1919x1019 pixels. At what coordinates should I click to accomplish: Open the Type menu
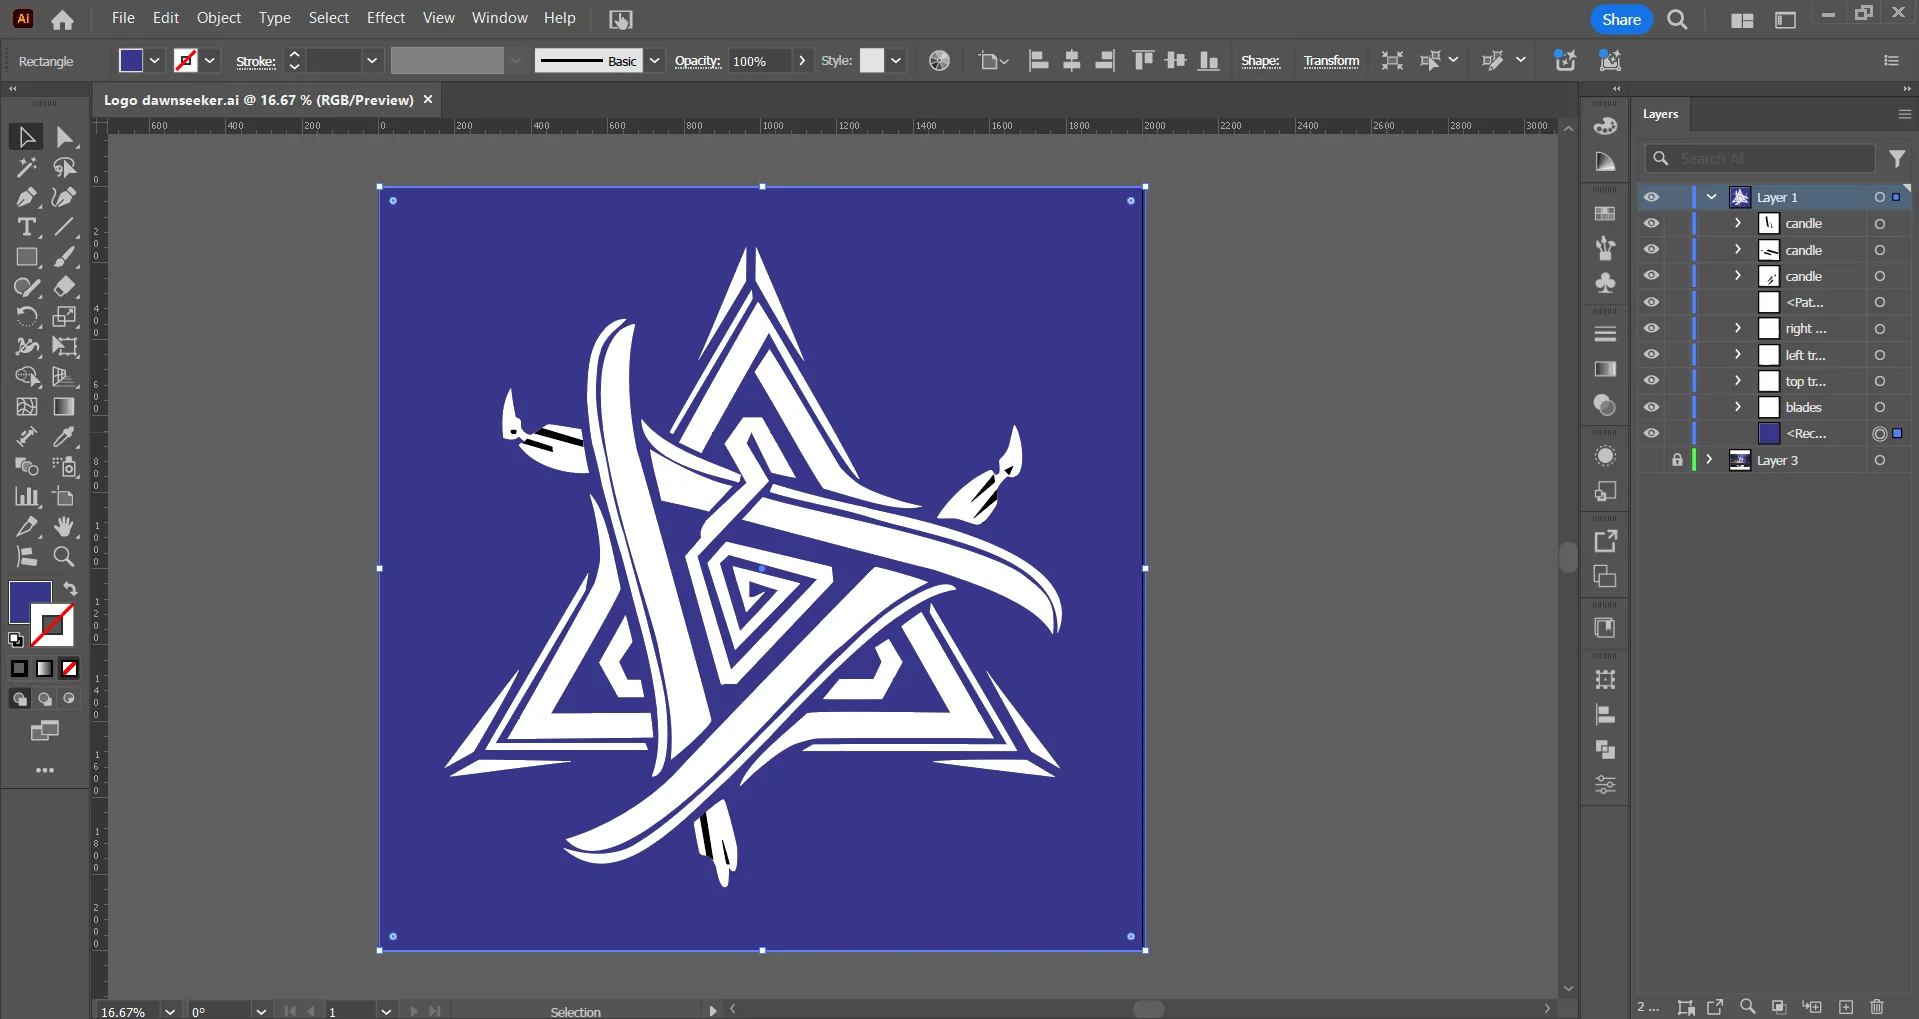pyautogui.click(x=275, y=18)
